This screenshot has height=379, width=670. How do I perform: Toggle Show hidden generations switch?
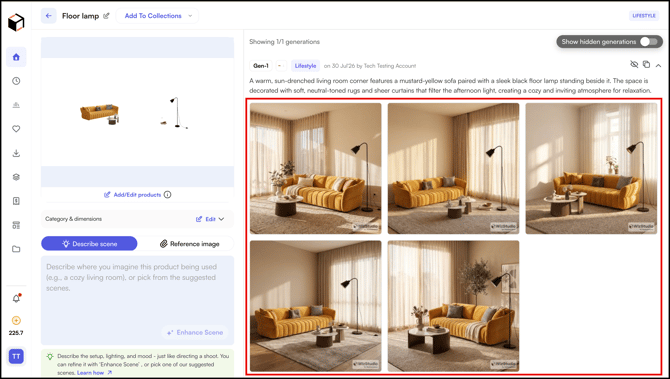649,41
